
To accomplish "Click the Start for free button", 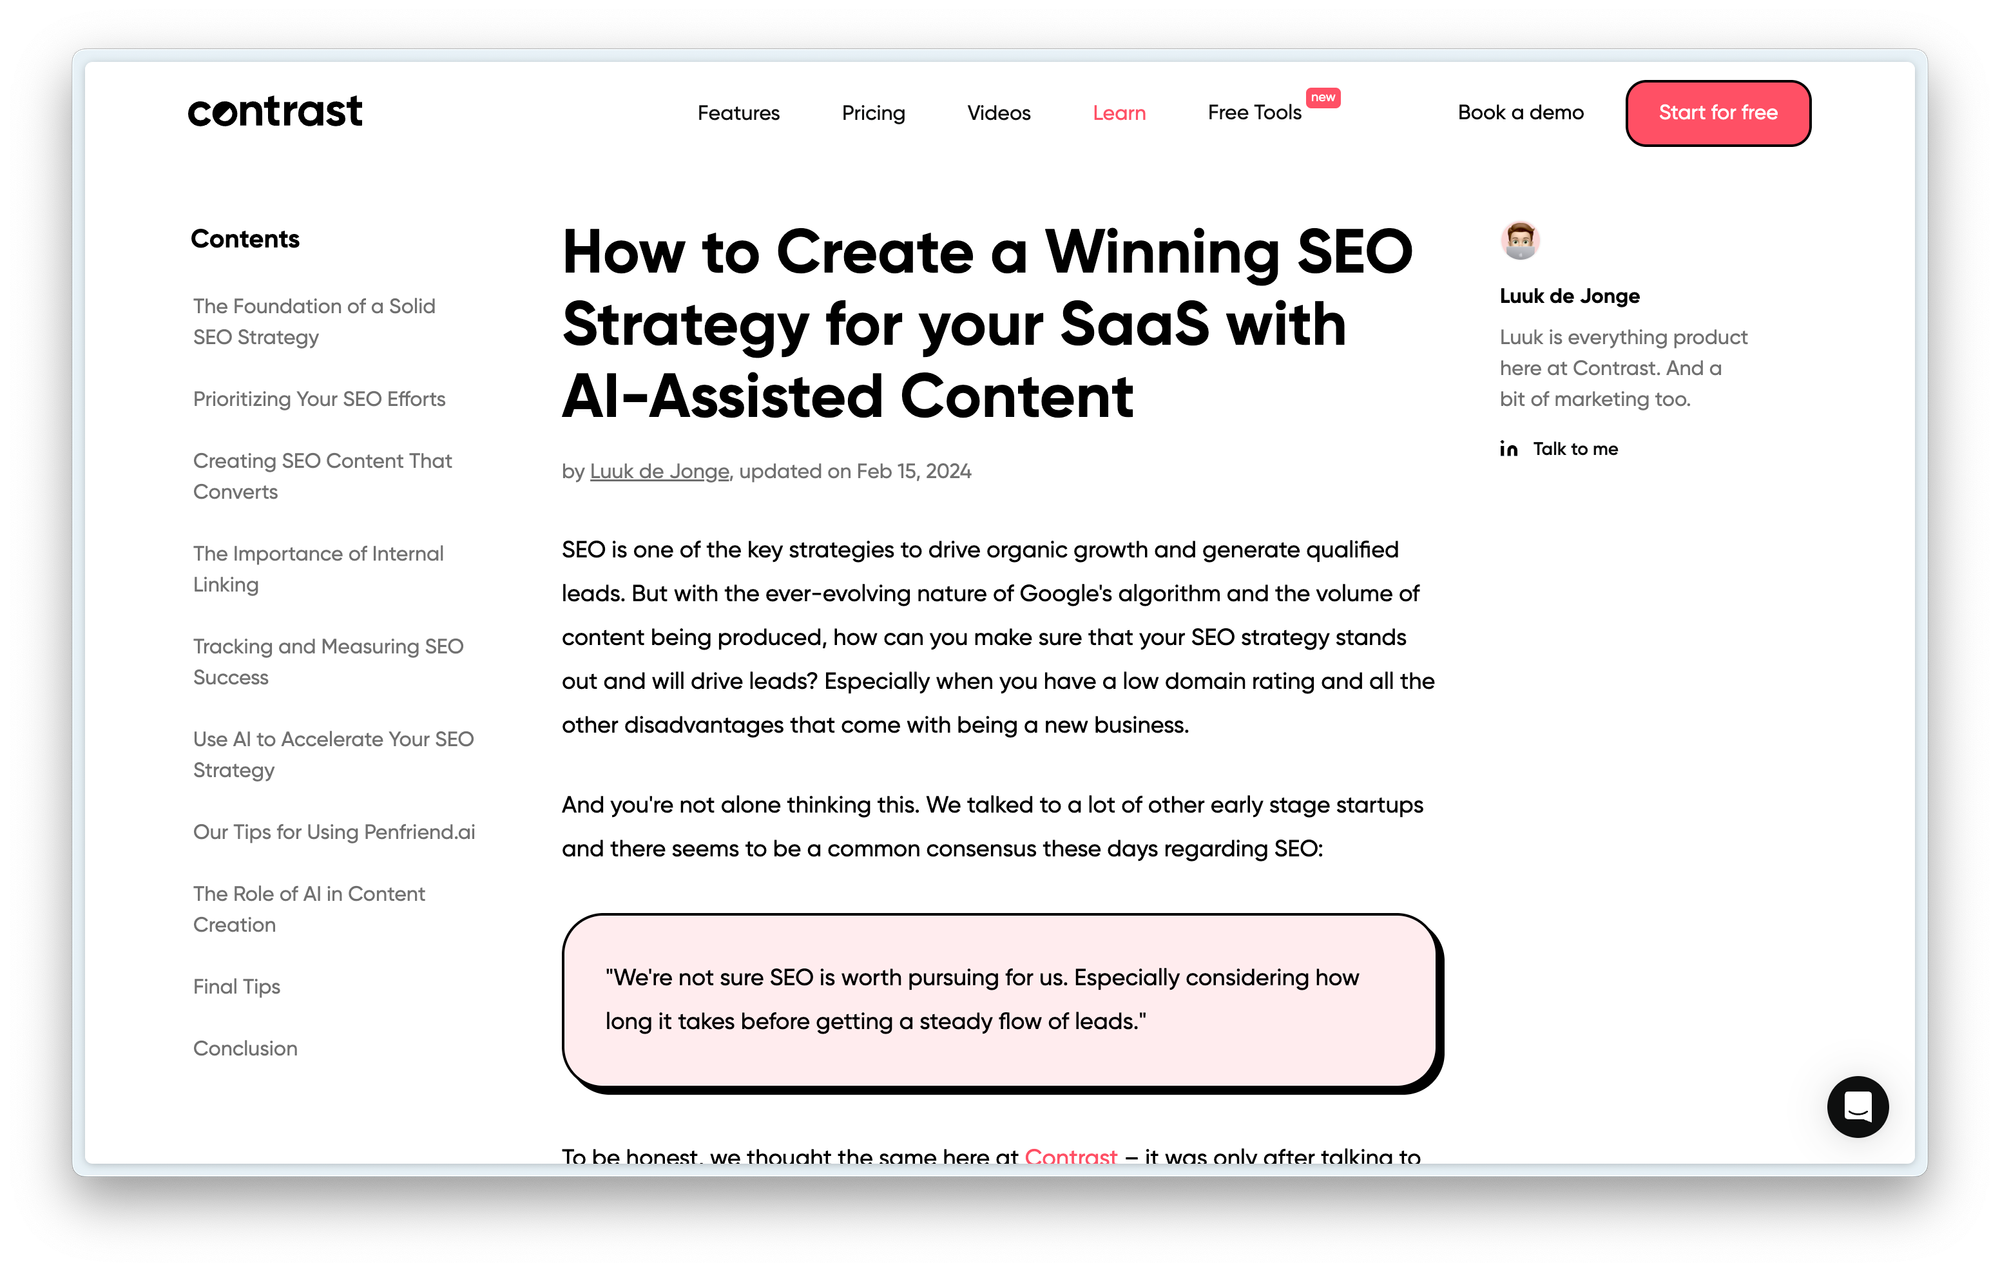I will coord(1719,112).
